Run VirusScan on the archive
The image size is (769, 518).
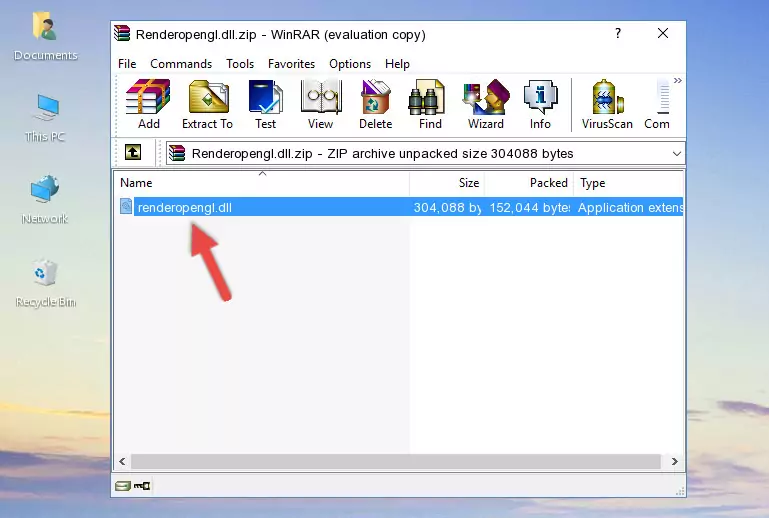(x=607, y=104)
